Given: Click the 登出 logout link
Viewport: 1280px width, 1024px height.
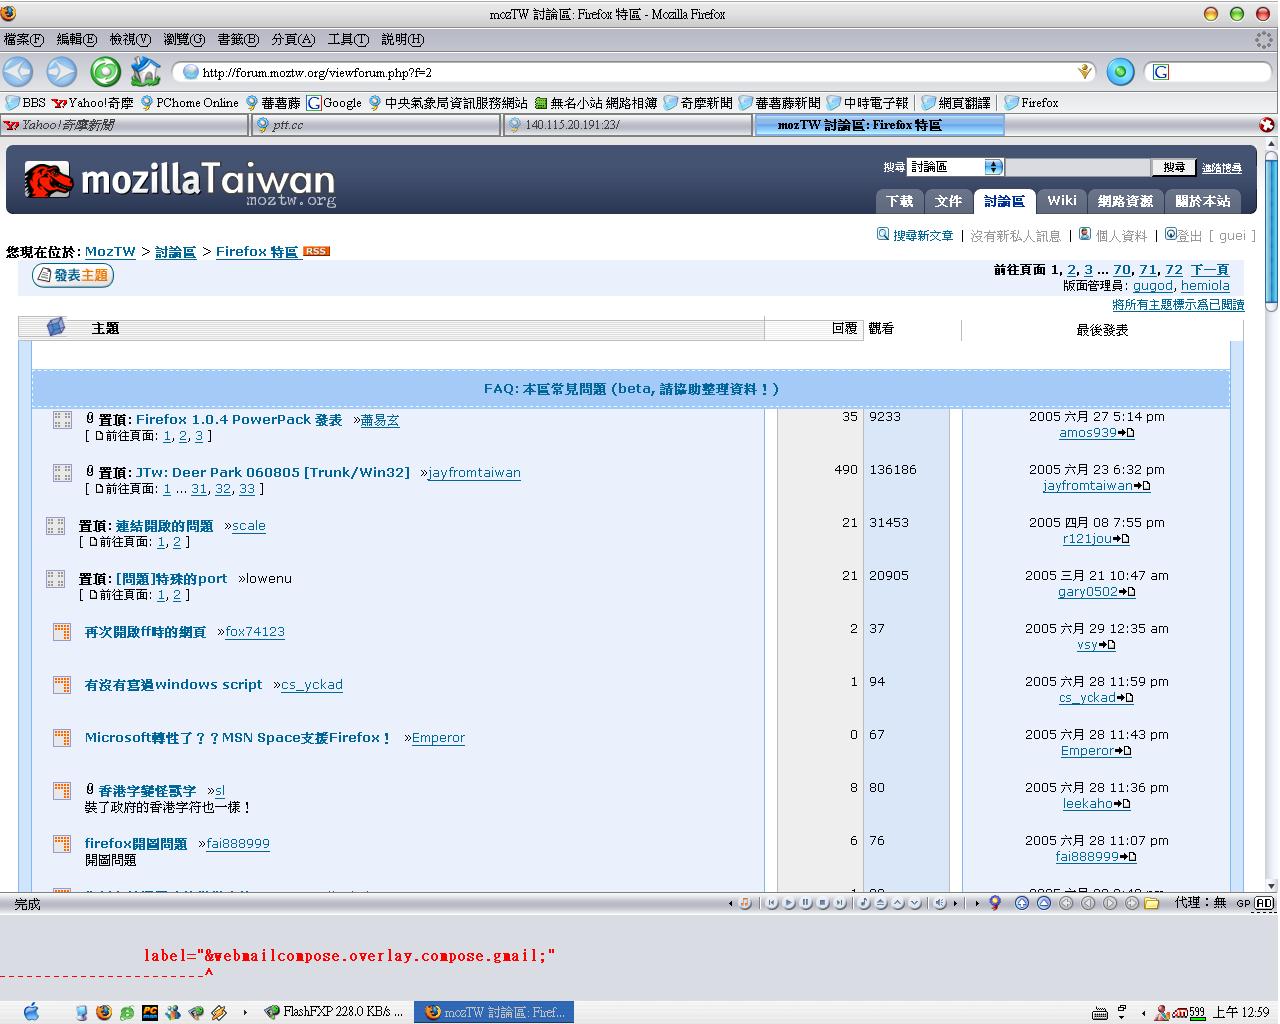Looking at the screenshot, I should (x=1190, y=235).
